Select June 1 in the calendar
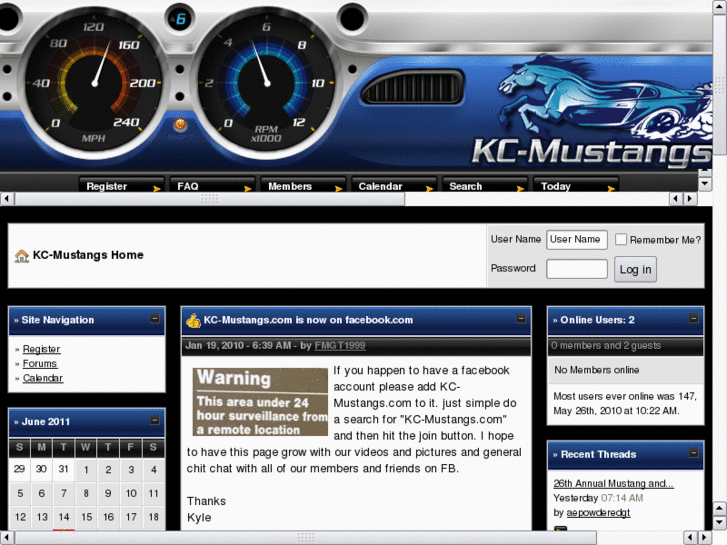The width and height of the screenshot is (727, 545). coord(86,469)
